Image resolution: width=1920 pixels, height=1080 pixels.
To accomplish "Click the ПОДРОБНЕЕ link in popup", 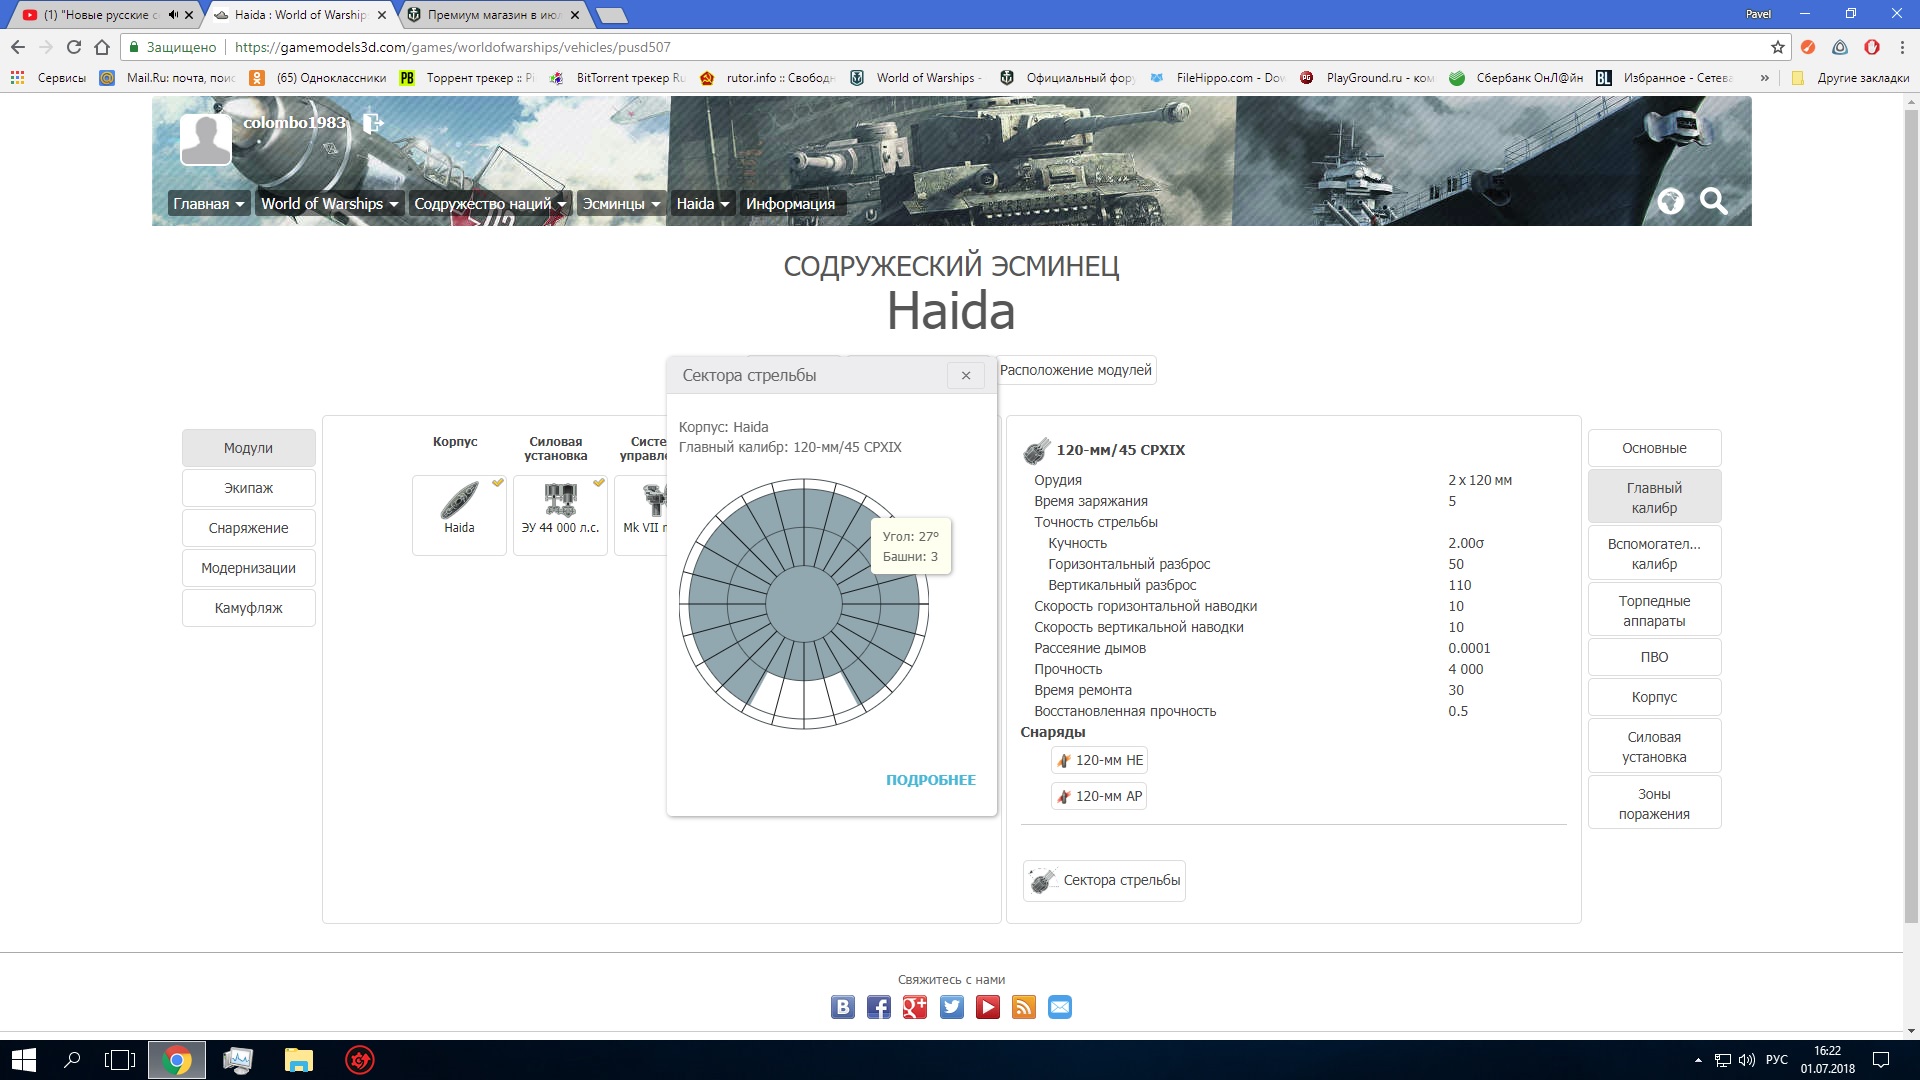I will [x=930, y=780].
